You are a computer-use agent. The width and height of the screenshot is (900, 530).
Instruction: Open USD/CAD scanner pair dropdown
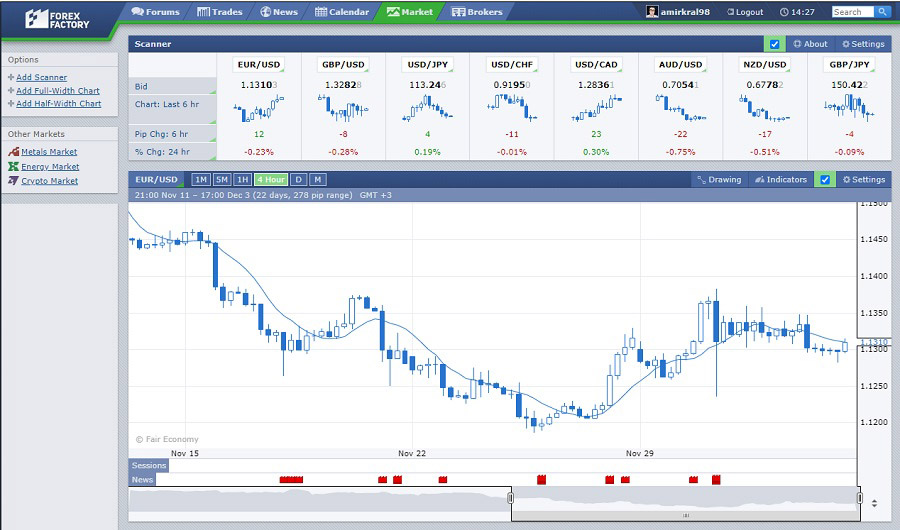(596, 64)
